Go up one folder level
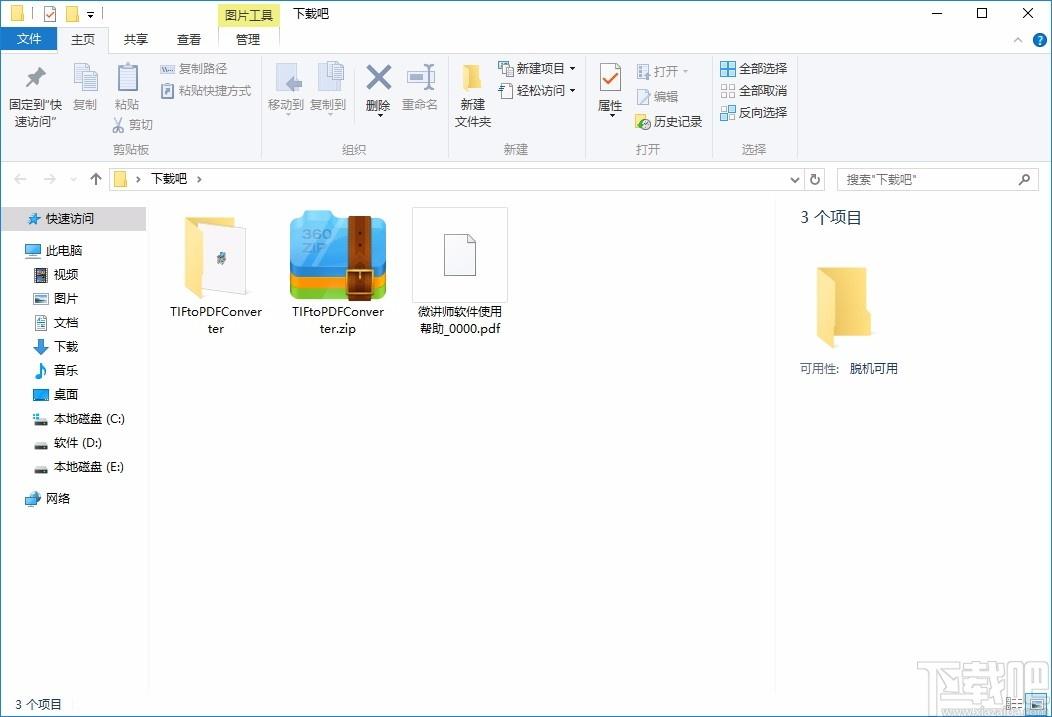The width and height of the screenshot is (1052, 717). (x=96, y=179)
